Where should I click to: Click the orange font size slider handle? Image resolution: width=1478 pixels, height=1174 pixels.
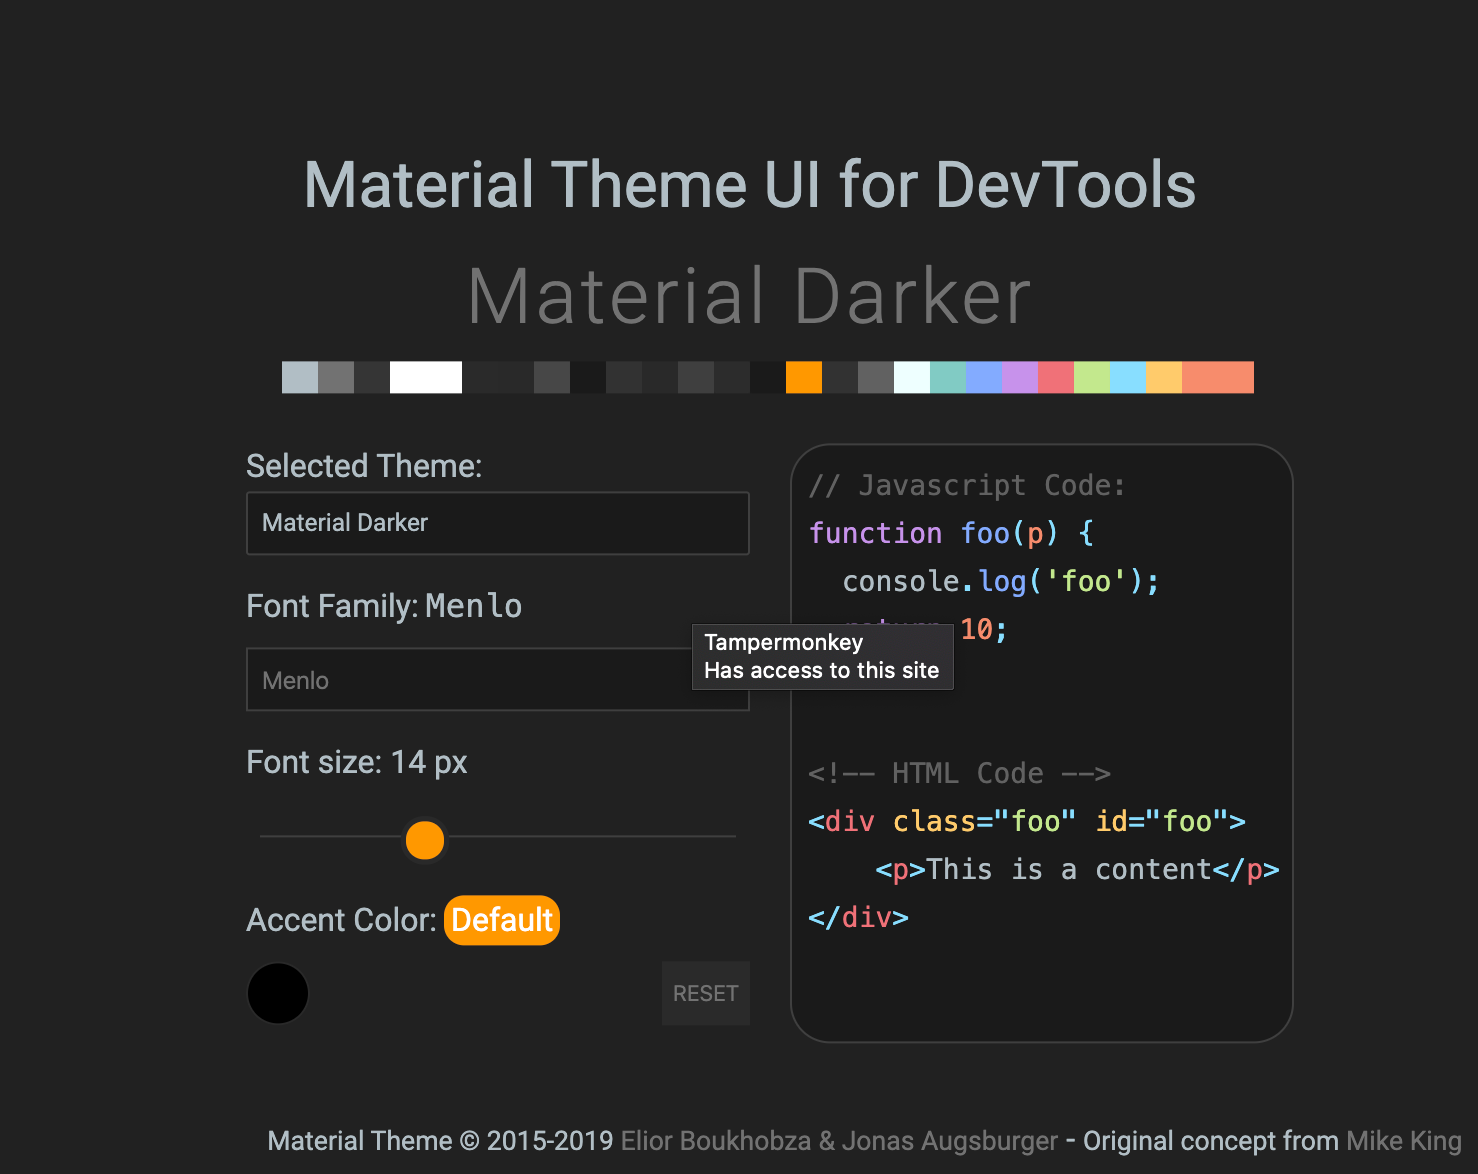[425, 840]
